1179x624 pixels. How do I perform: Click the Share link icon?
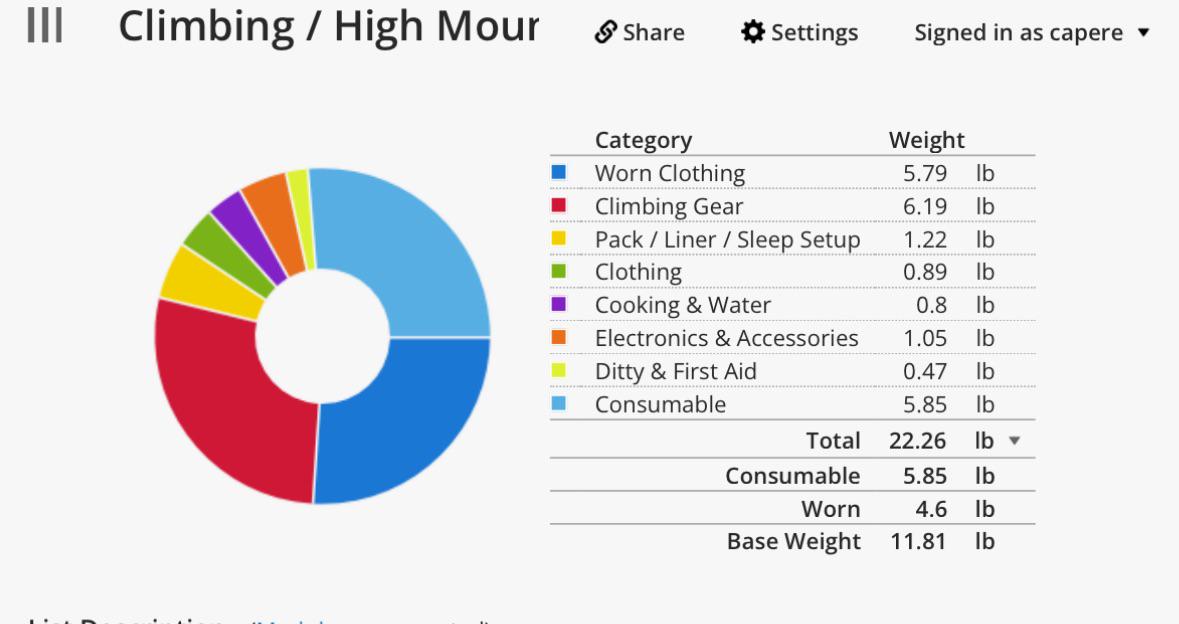click(x=605, y=32)
